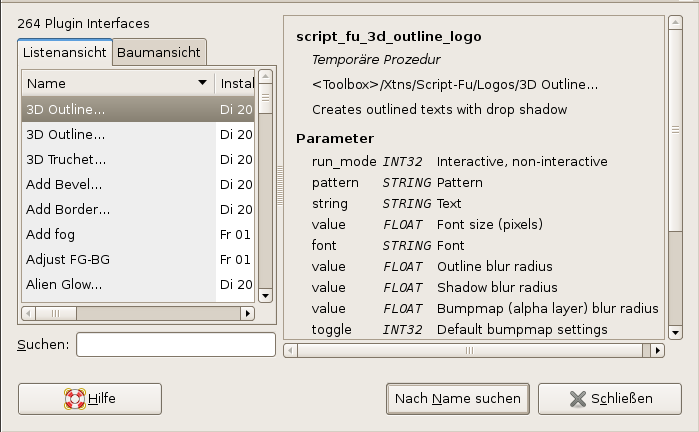The image size is (699, 432).
Task: Click the toggle parameter name
Action: 332,329
